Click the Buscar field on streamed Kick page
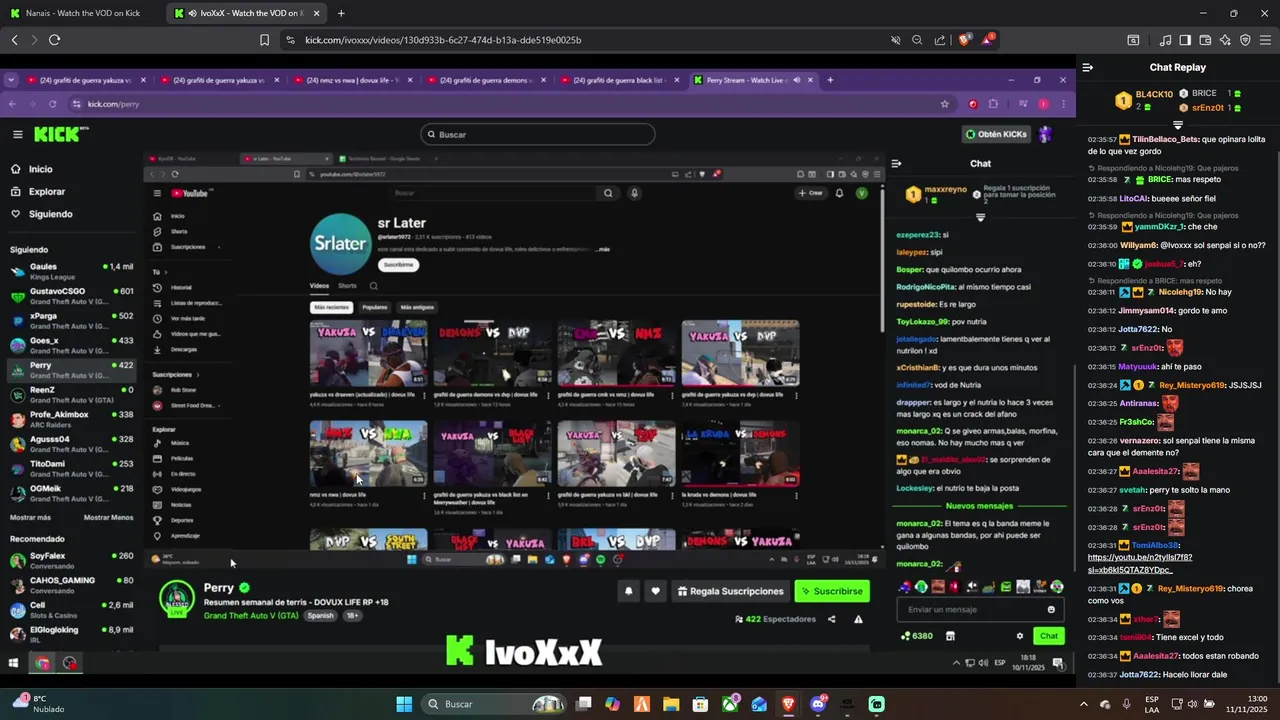Viewport: 1280px width, 720px height. [x=538, y=134]
